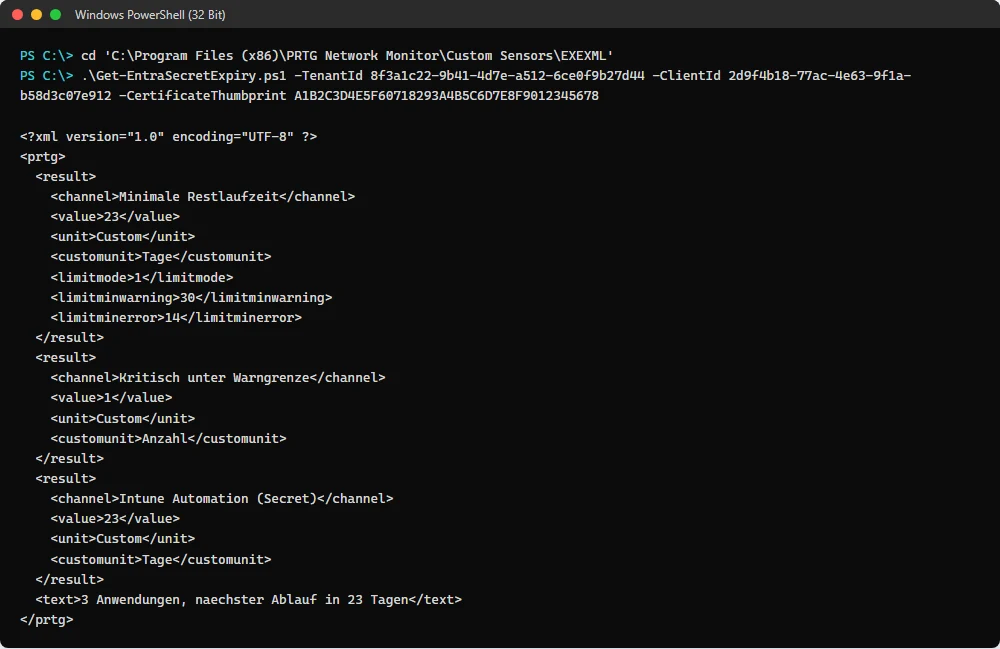Click the green maximize window dot
The width and height of the screenshot is (1000, 649).
click(55, 15)
